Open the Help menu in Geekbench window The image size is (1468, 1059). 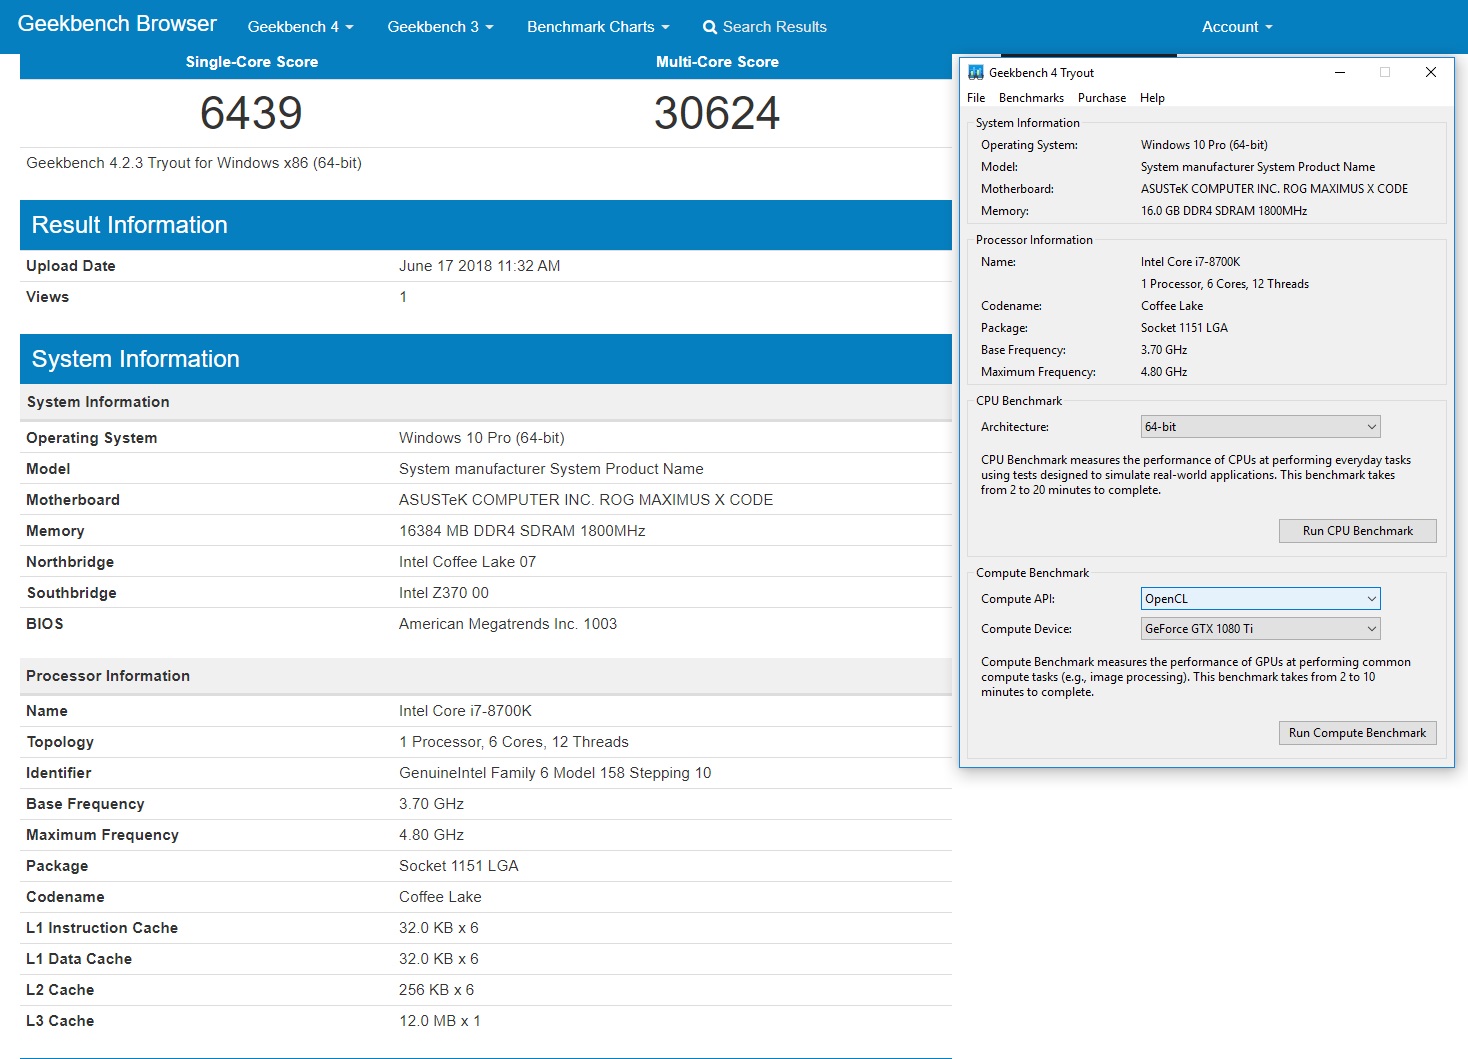pos(1152,98)
